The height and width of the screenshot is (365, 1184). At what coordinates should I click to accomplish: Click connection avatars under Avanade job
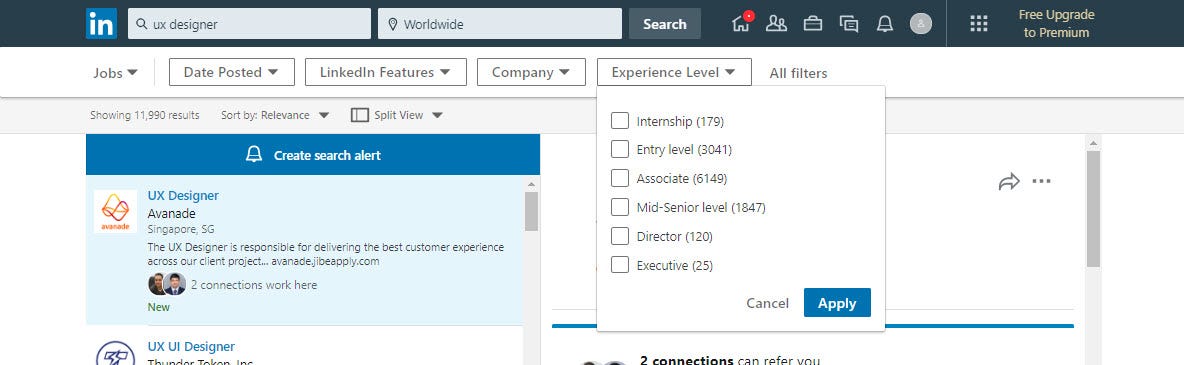coord(167,284)
